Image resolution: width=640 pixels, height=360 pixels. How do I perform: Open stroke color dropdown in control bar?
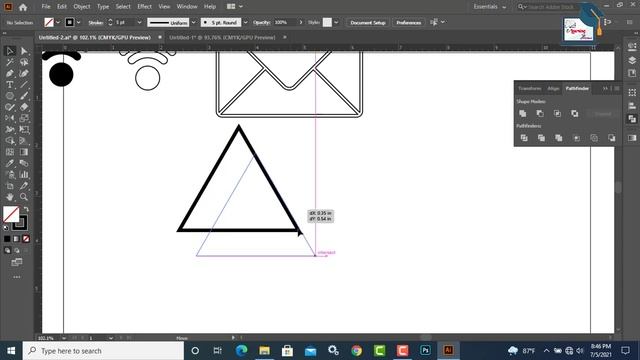(x=78, y=22)
